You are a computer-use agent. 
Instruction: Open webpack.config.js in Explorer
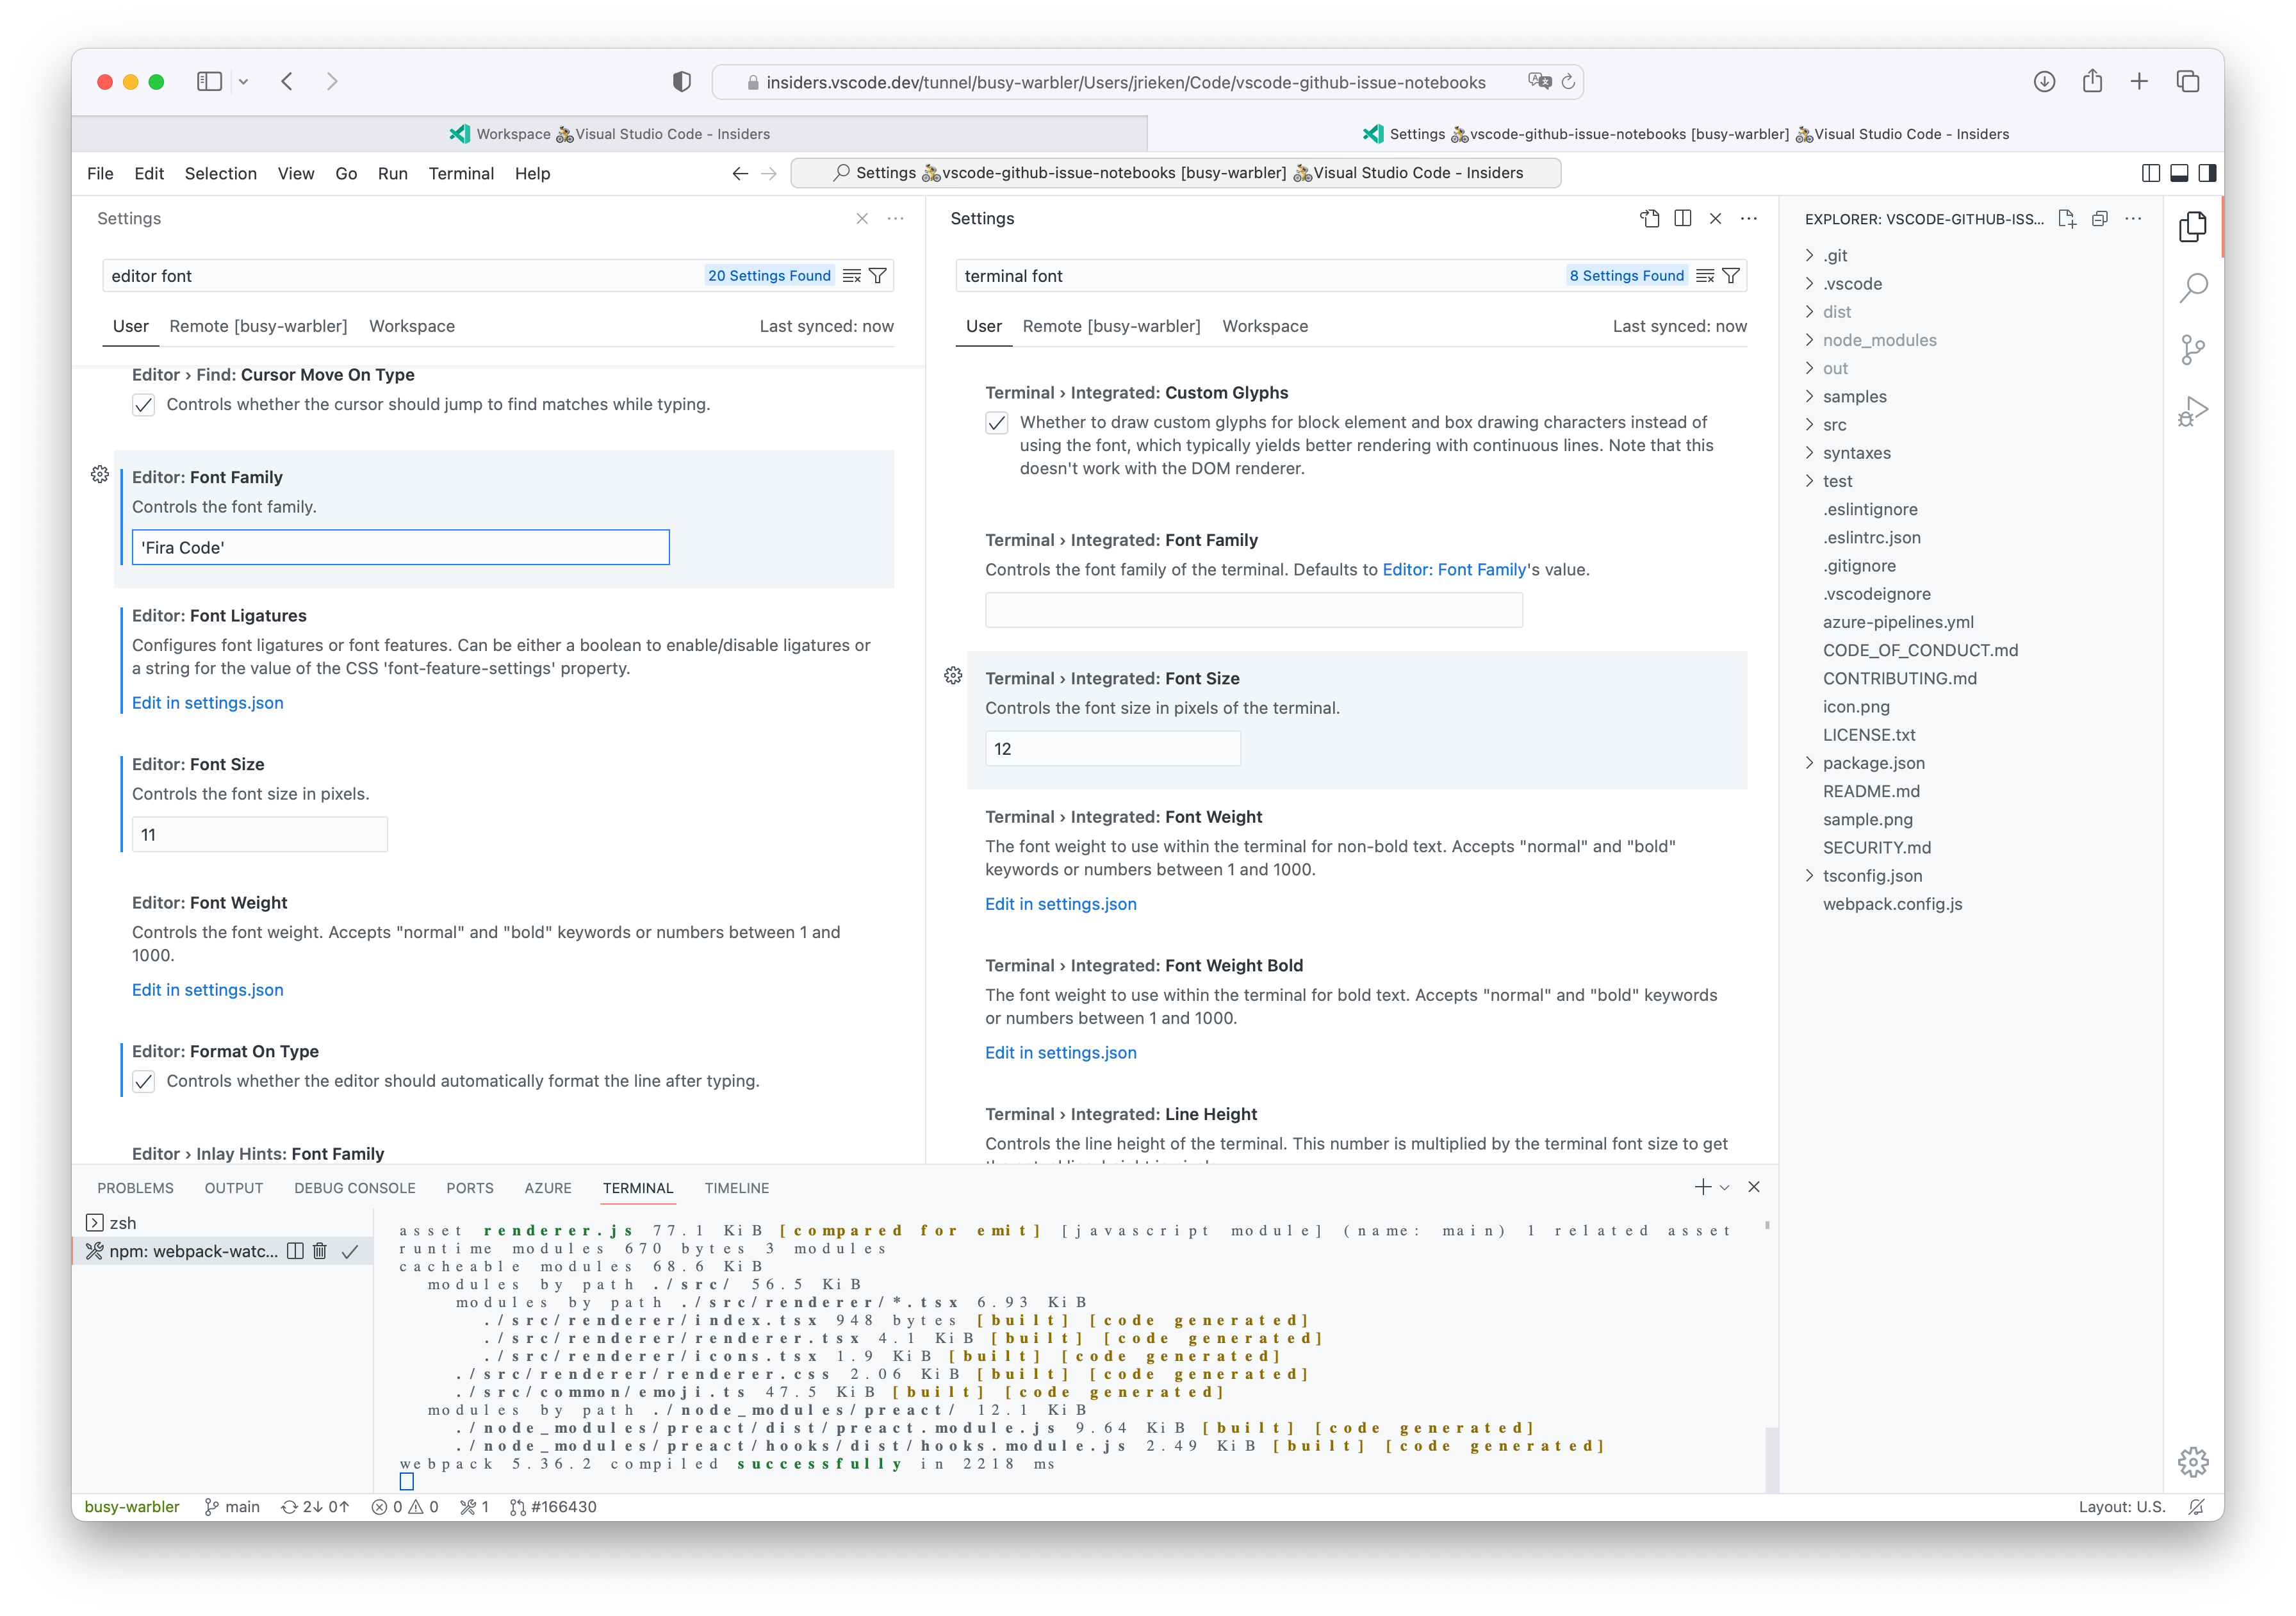1892,904
